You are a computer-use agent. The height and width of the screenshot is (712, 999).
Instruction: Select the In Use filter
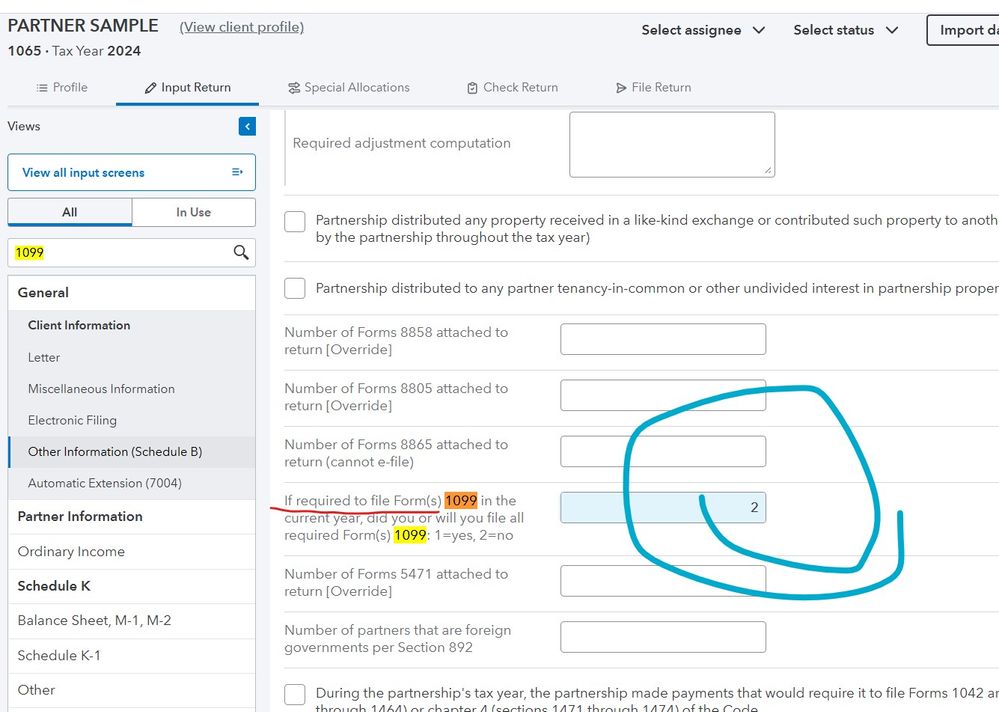pyautogui.click(x=193, y=212)
